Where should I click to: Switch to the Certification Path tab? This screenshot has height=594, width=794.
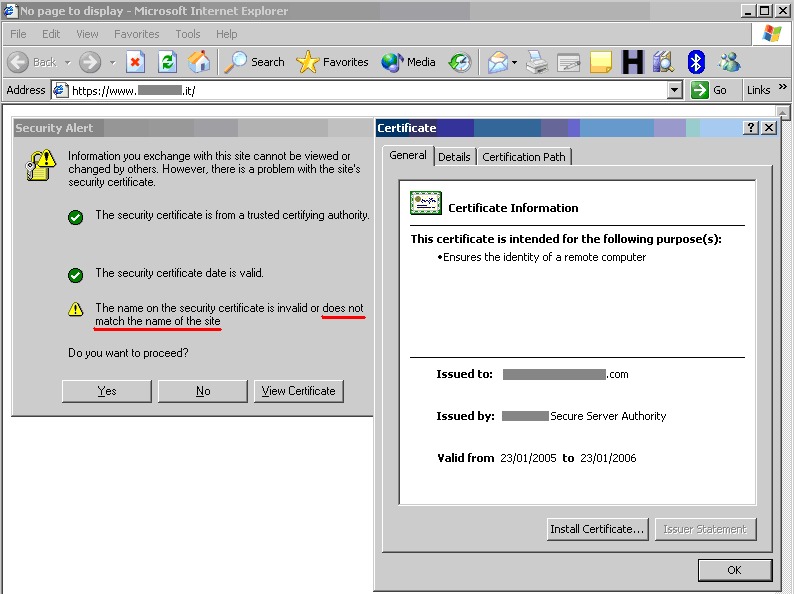tap(524, 157)
